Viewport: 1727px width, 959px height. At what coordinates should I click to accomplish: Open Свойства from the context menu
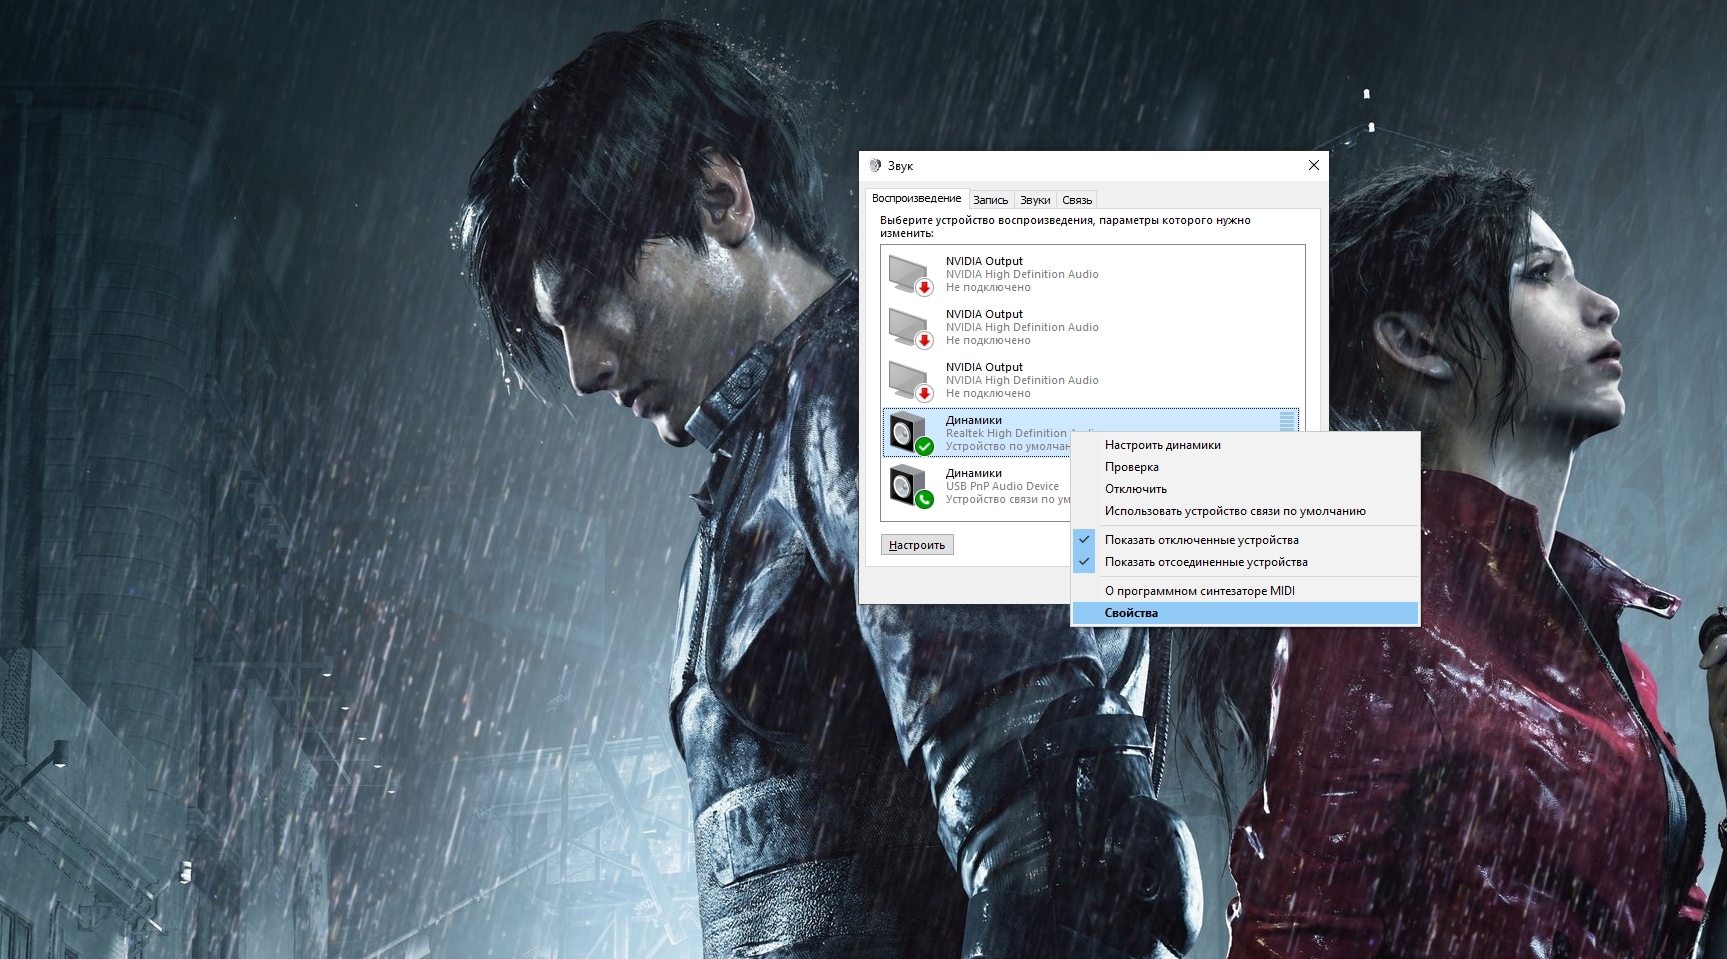pyautogui.click(x=1245, y=613)
